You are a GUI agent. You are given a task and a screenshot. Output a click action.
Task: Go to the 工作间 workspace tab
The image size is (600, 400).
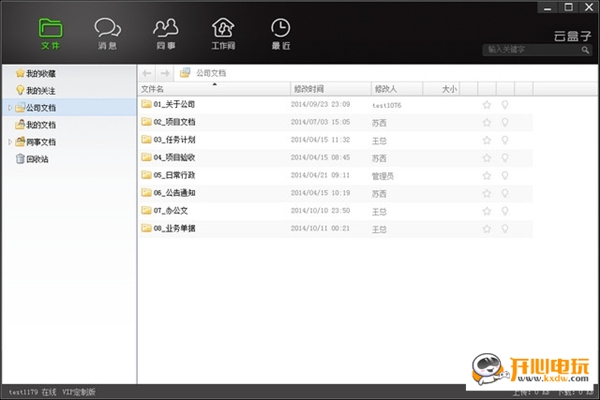223,34
